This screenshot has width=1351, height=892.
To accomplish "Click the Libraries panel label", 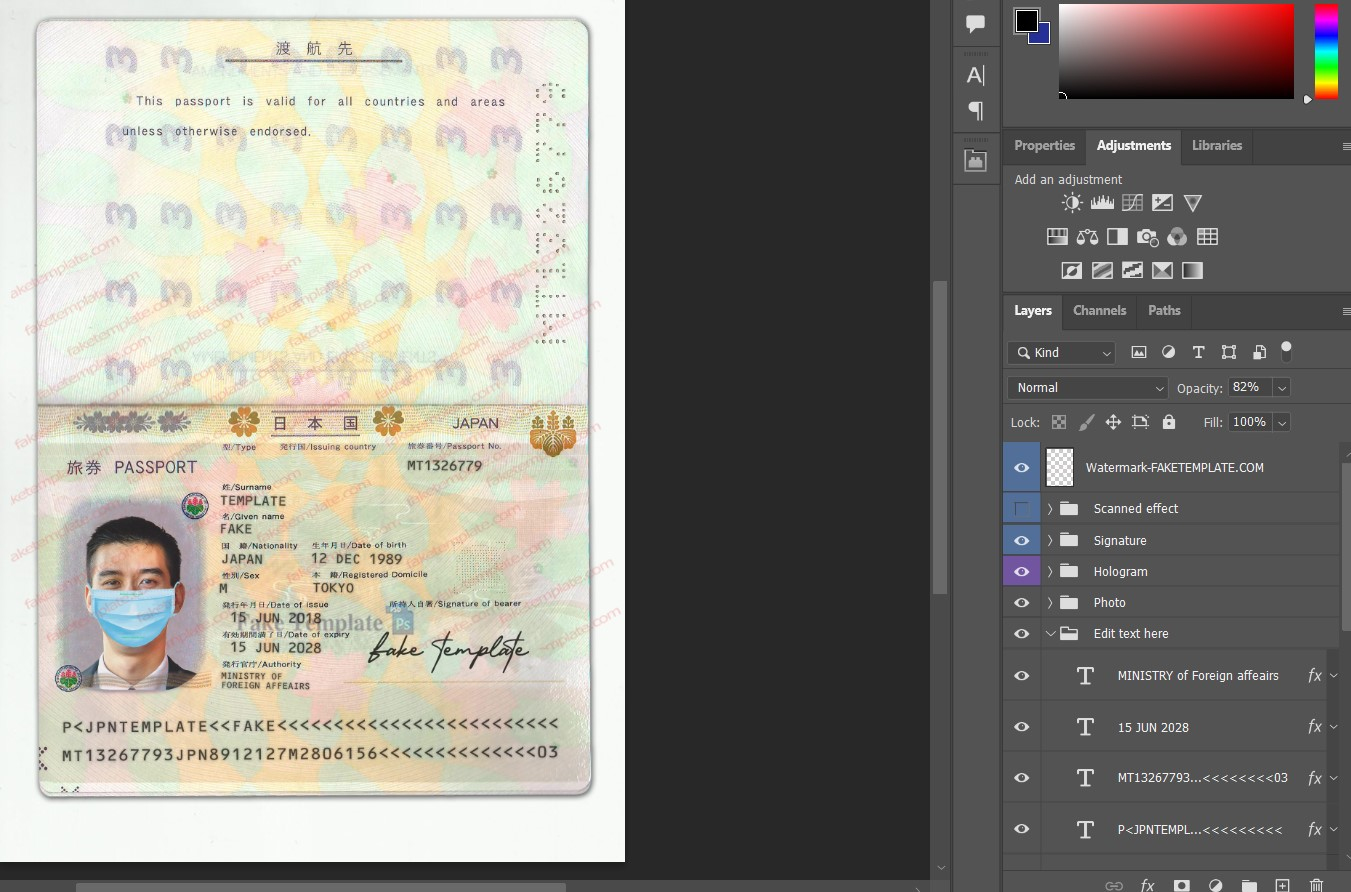I will [x=1216, y=146].
